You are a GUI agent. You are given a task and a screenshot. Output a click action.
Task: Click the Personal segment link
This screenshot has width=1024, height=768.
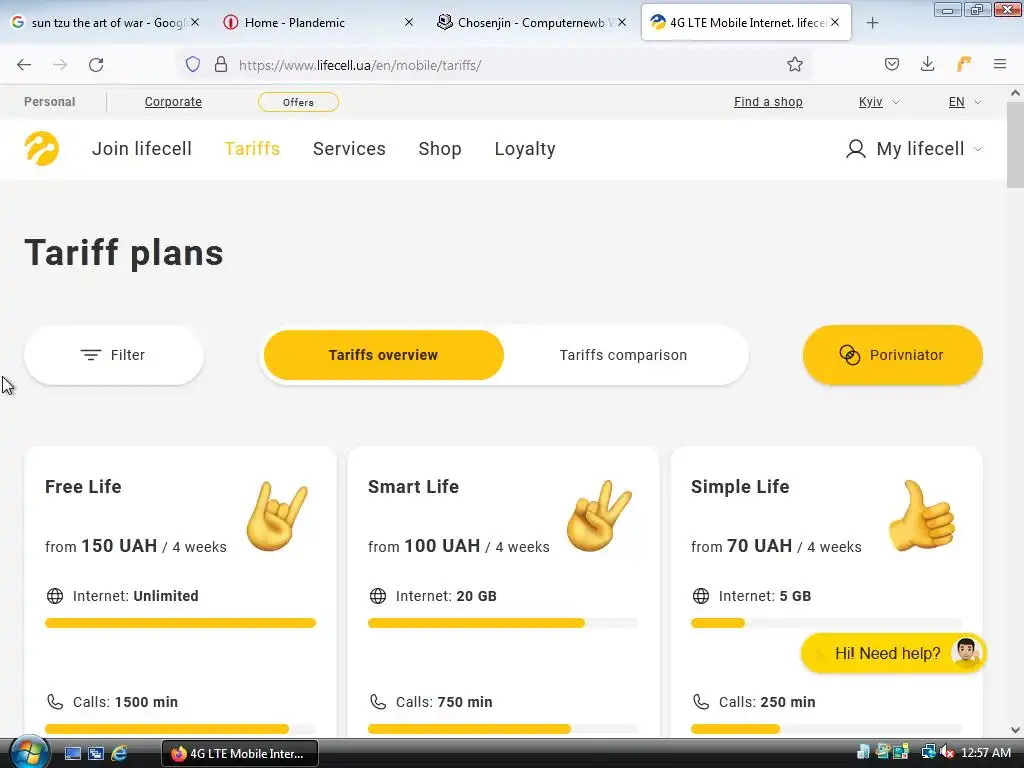click(x=50, y=102)
